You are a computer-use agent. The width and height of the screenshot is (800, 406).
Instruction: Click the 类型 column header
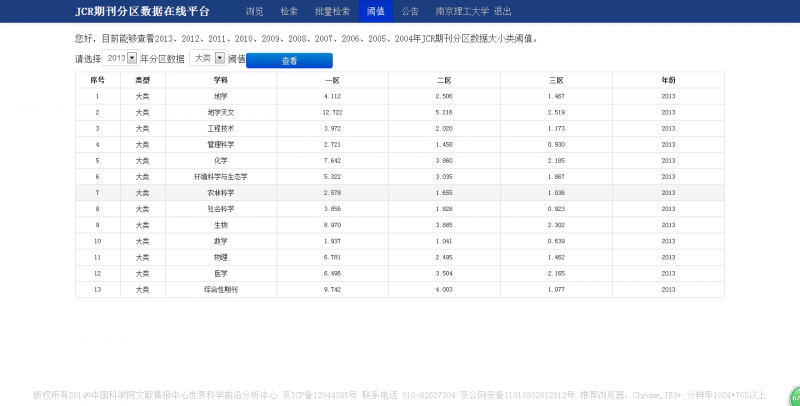tap(142, 80)
